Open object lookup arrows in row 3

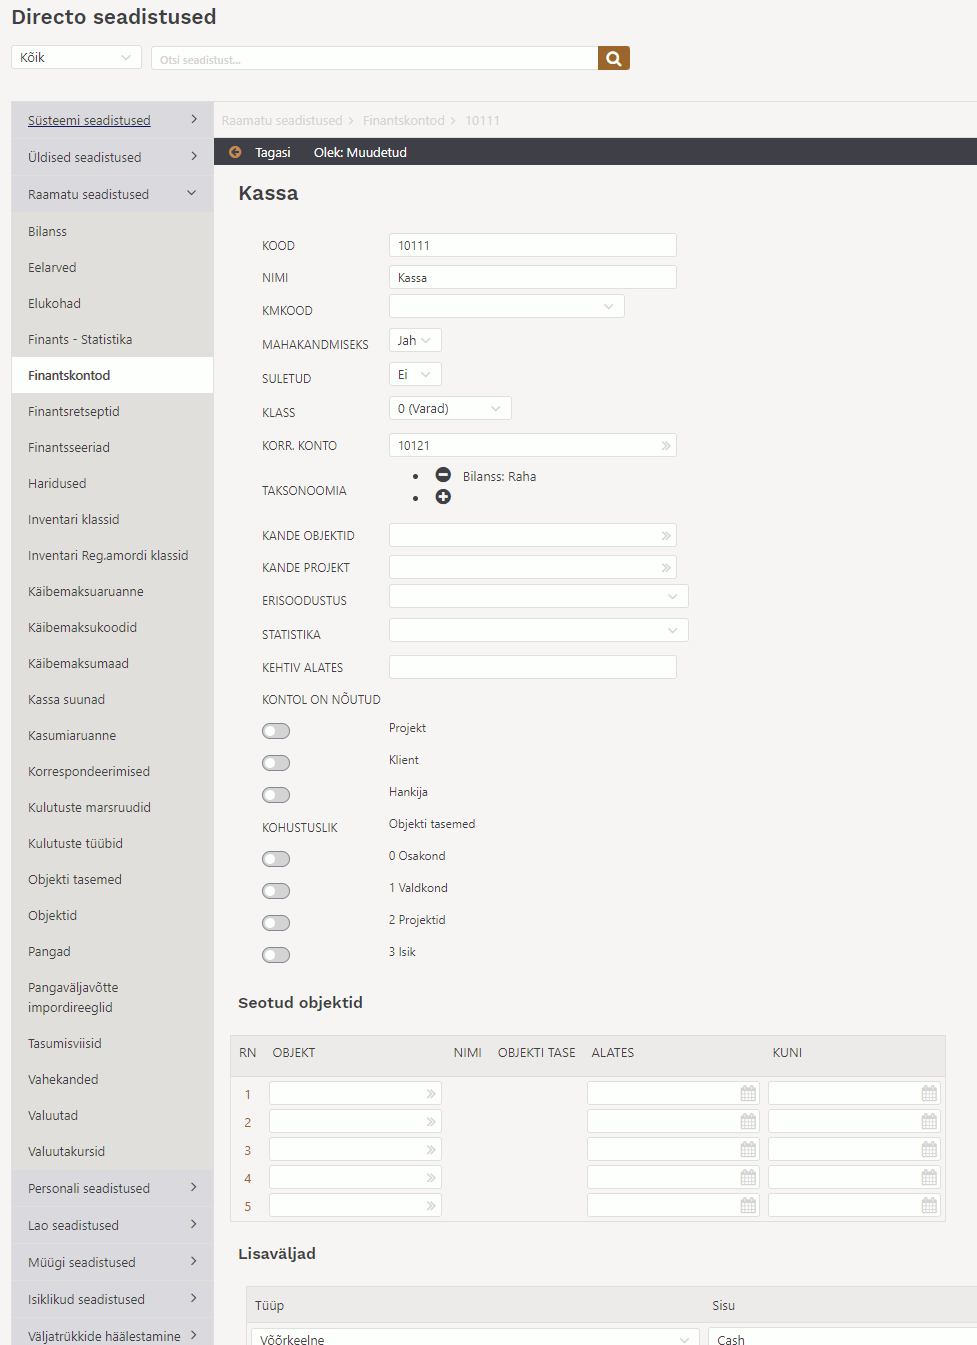(431, 1150)
